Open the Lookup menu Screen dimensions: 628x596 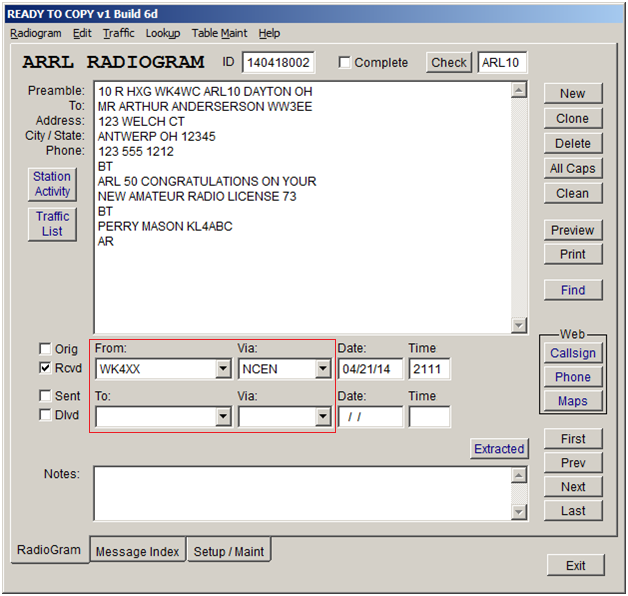pos(163,33)
